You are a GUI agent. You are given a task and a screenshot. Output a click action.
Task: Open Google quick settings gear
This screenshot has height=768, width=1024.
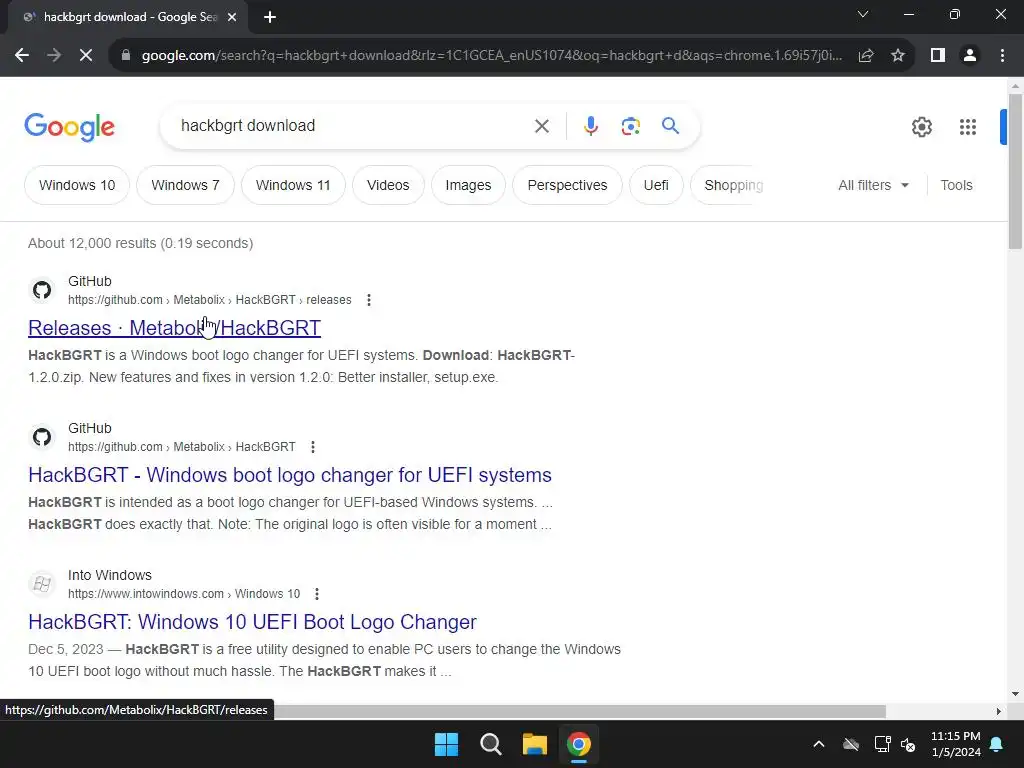(x=921, y=127)
